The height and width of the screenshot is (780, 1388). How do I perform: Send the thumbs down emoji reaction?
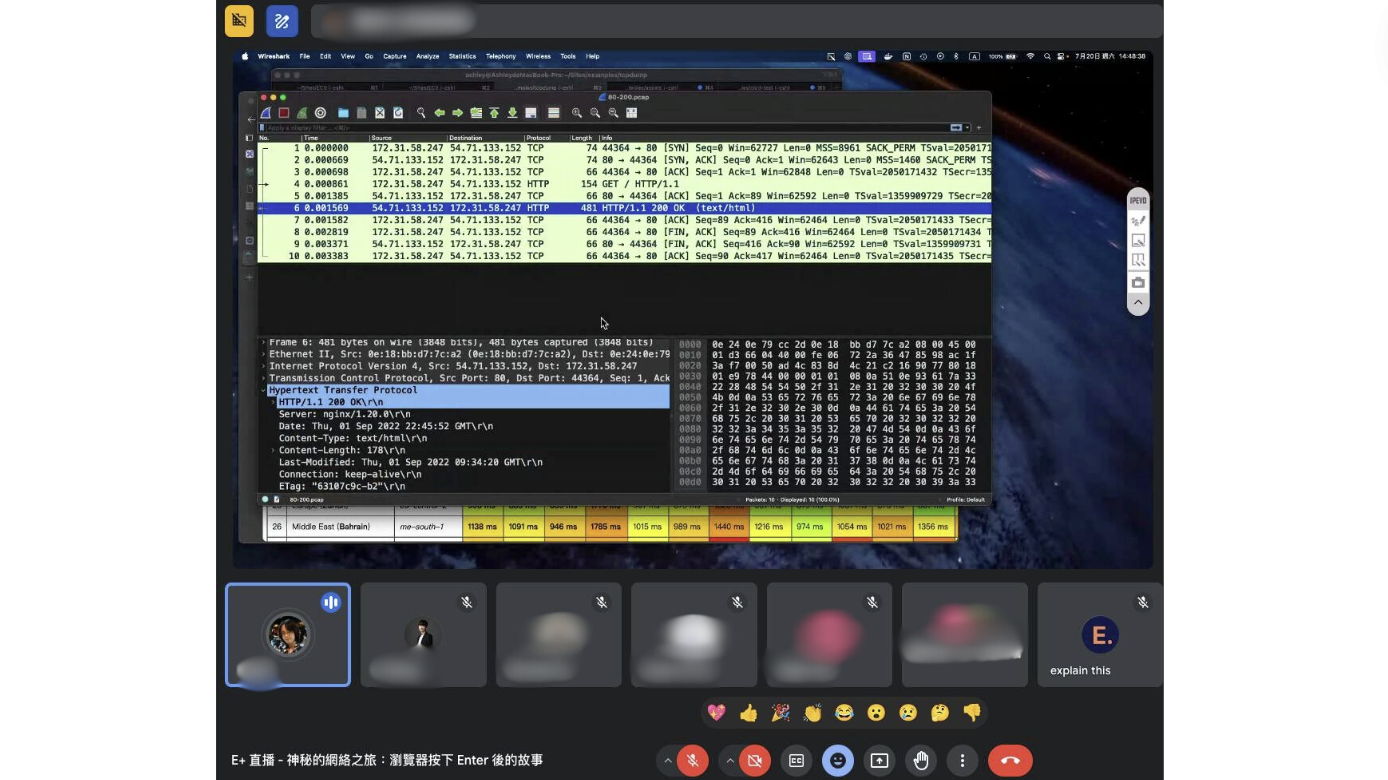click(x=972, y=713)
